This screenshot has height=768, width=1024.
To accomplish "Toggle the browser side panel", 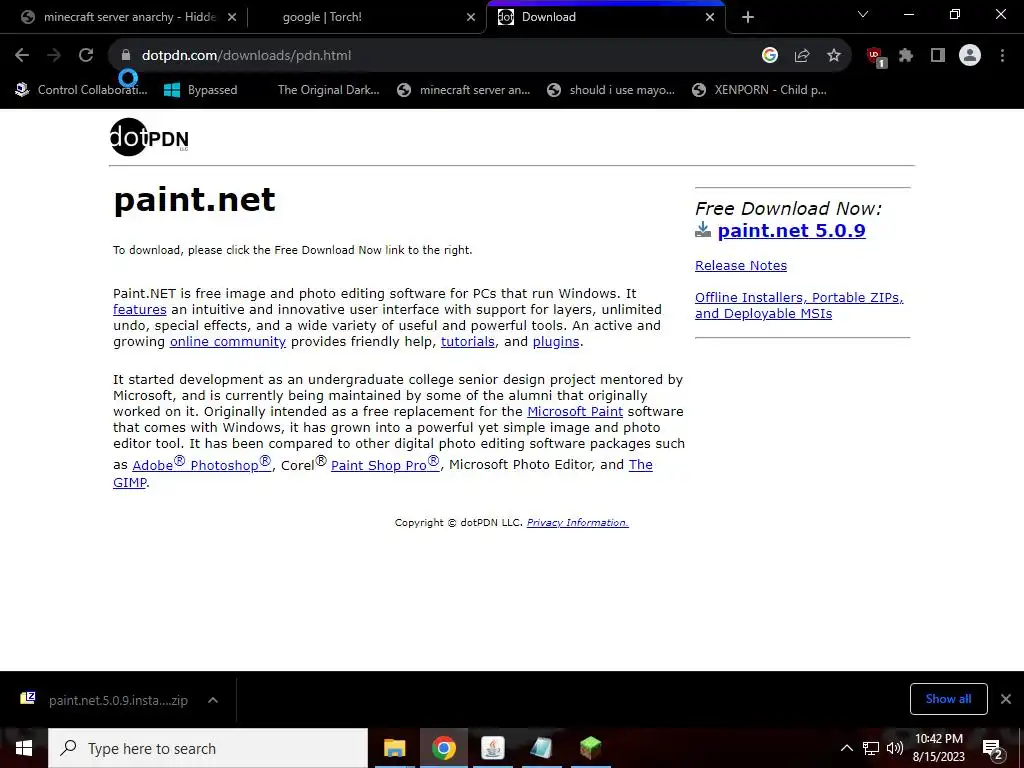I will pos(938,56).
